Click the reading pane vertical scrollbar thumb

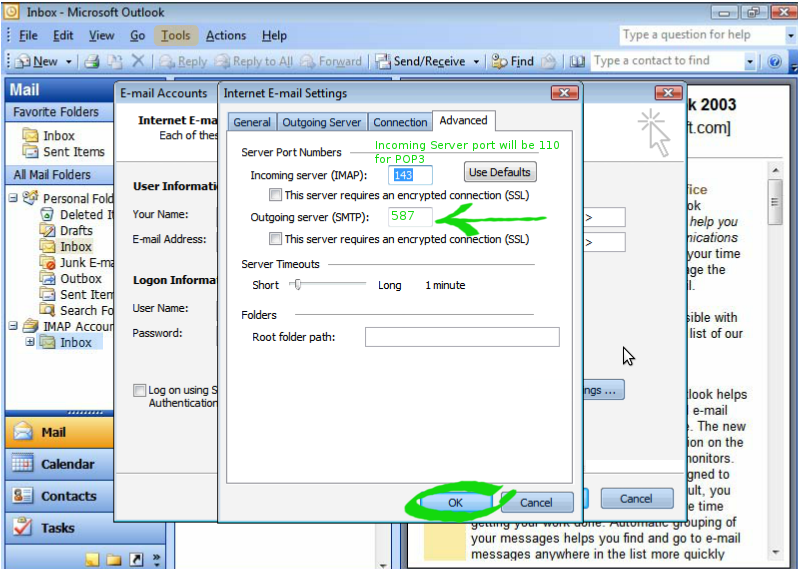775,202
